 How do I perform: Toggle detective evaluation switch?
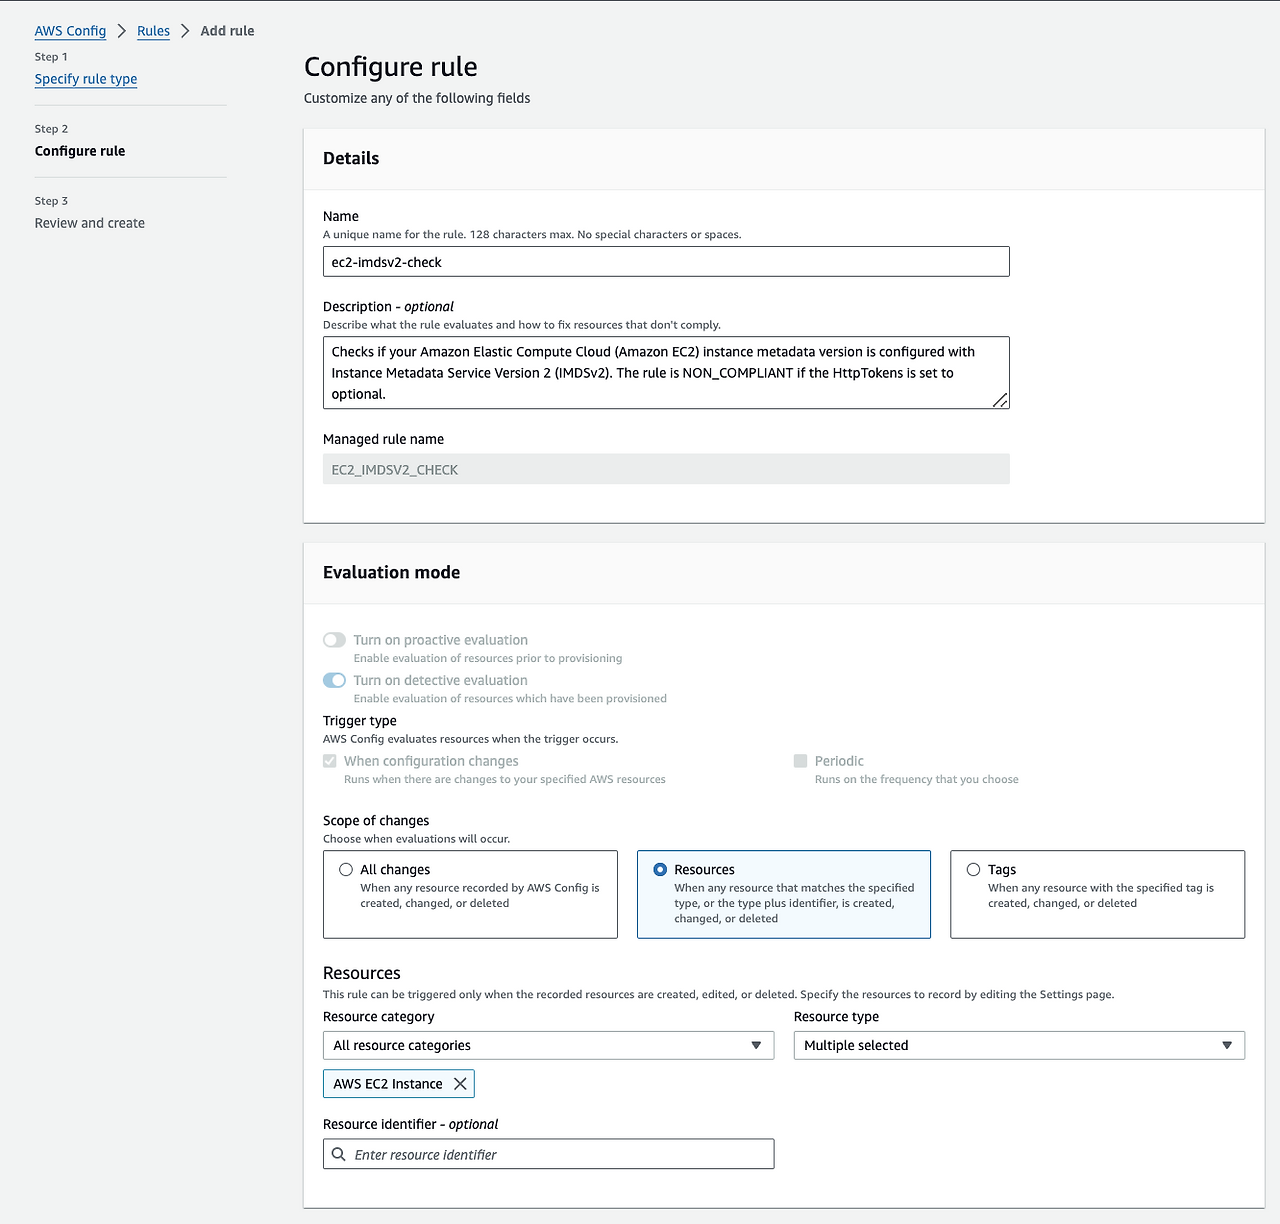coord(334,680)
